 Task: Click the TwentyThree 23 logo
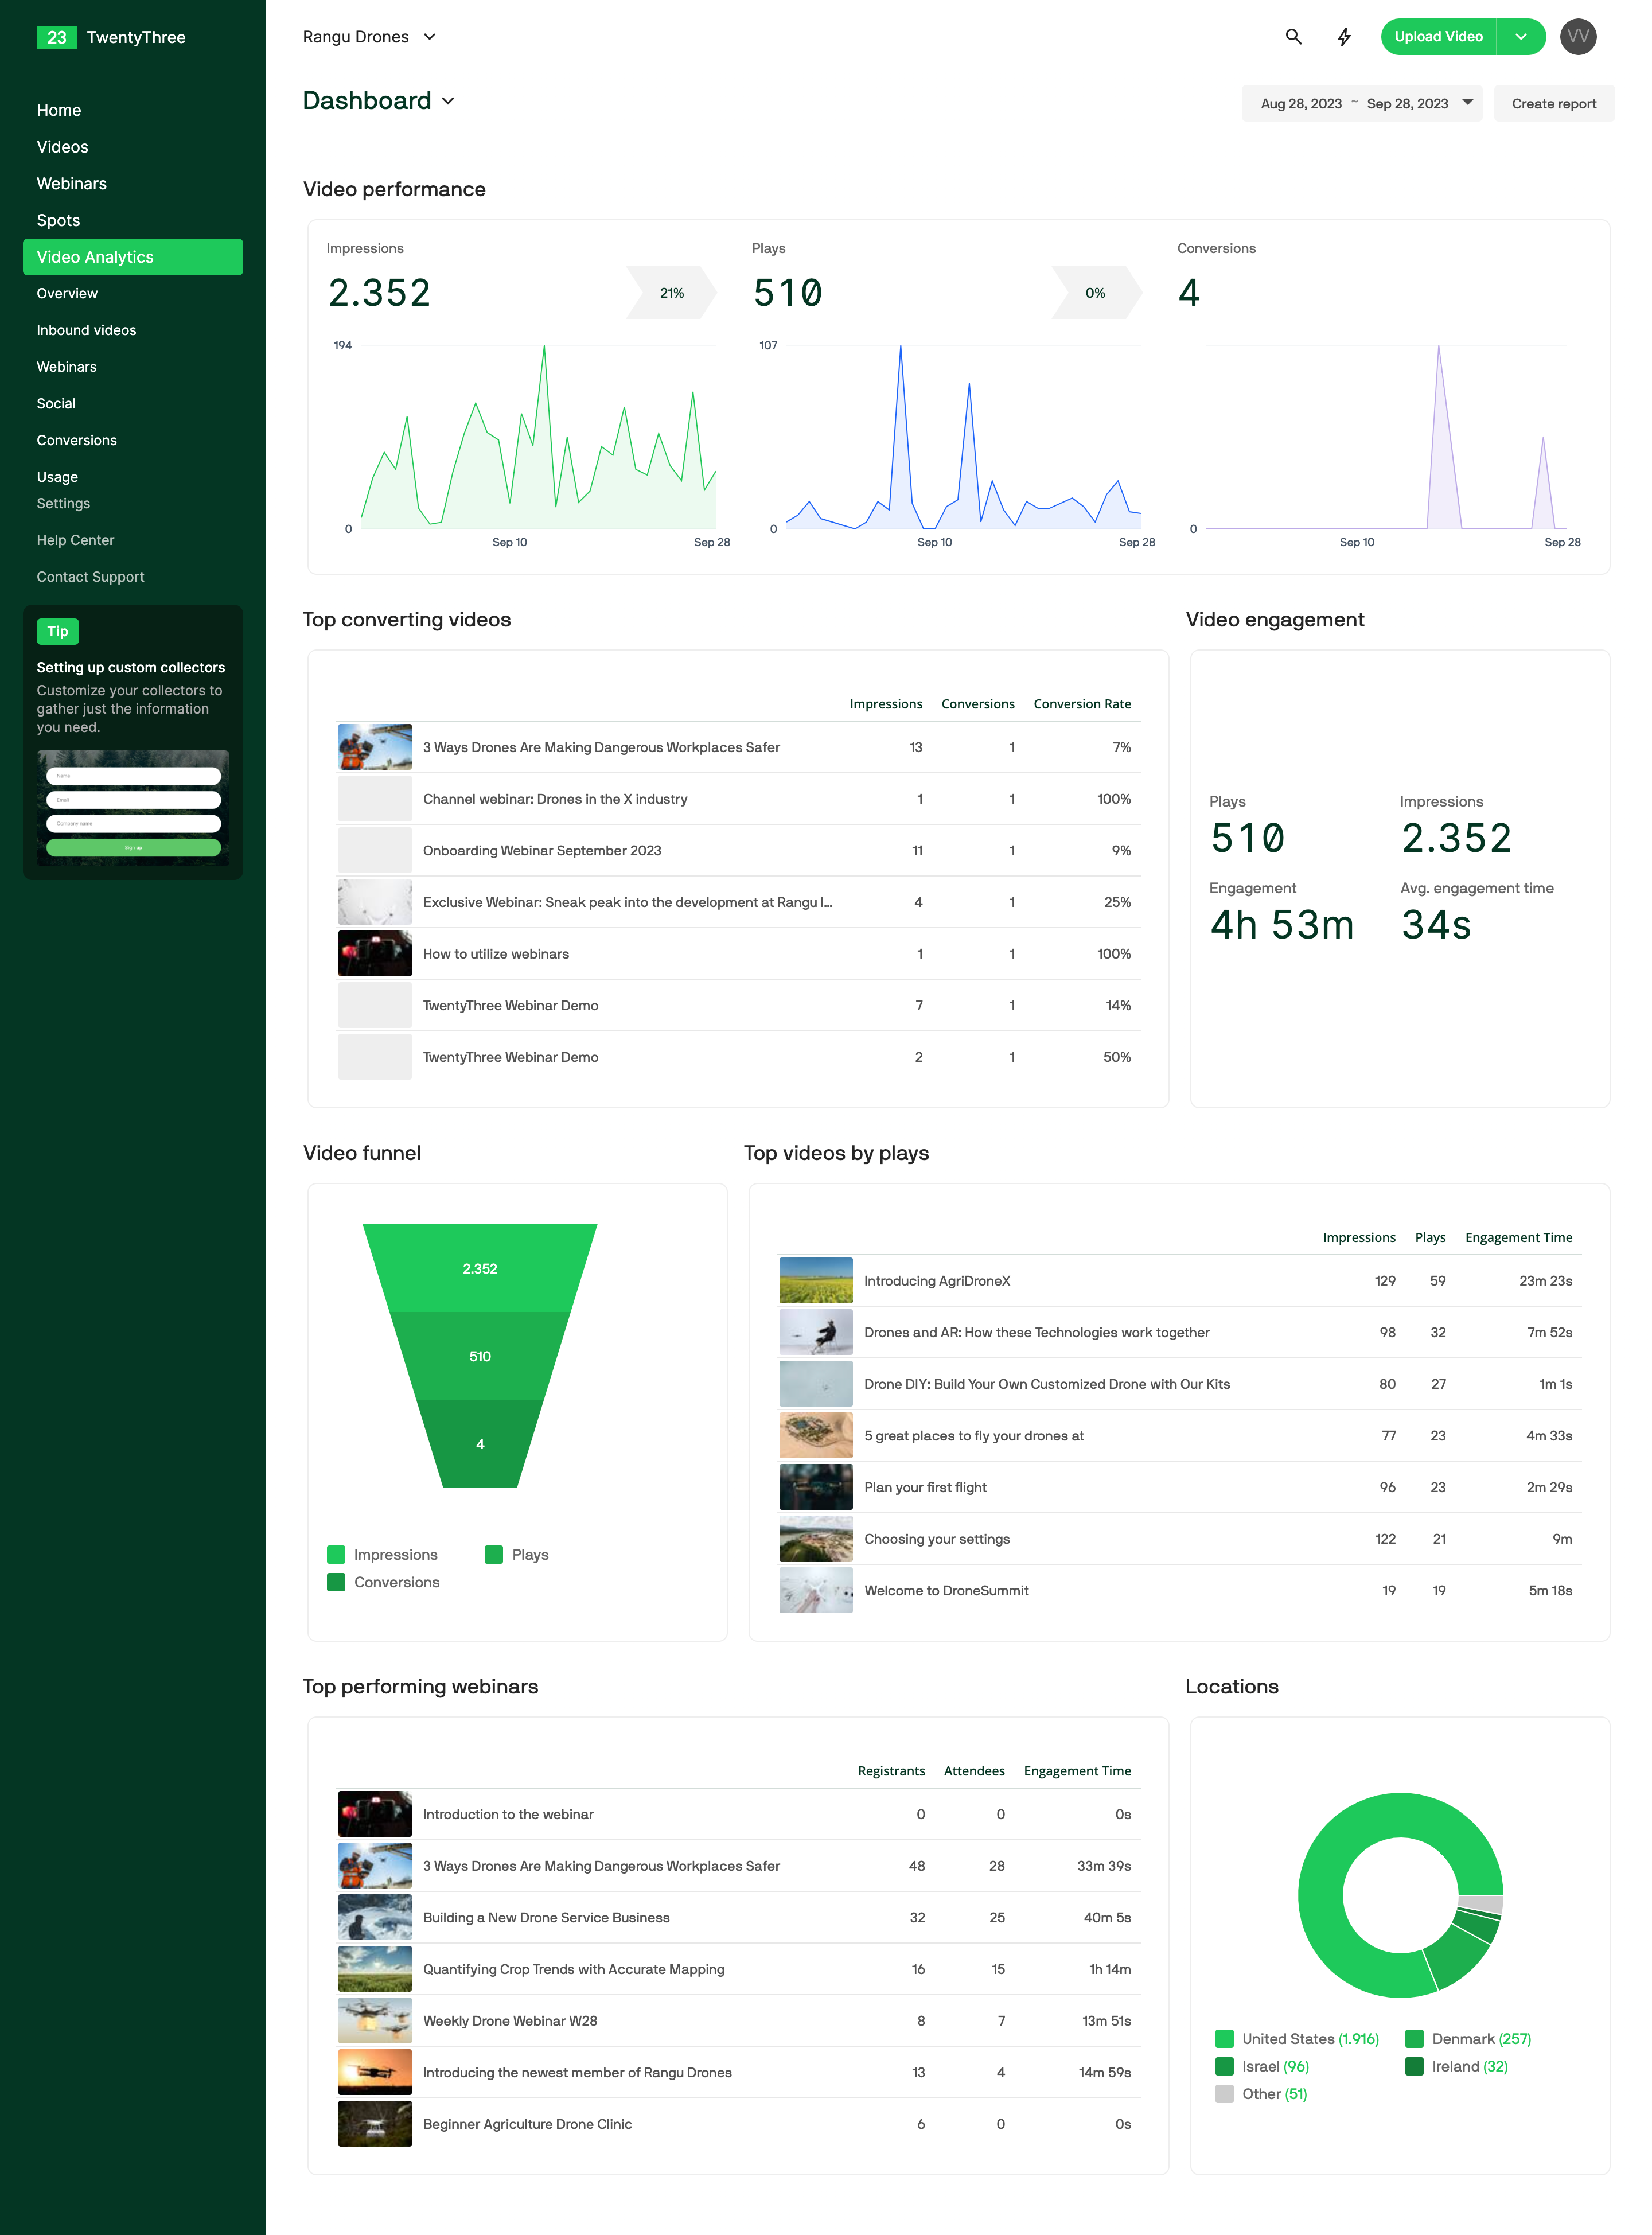56,37
